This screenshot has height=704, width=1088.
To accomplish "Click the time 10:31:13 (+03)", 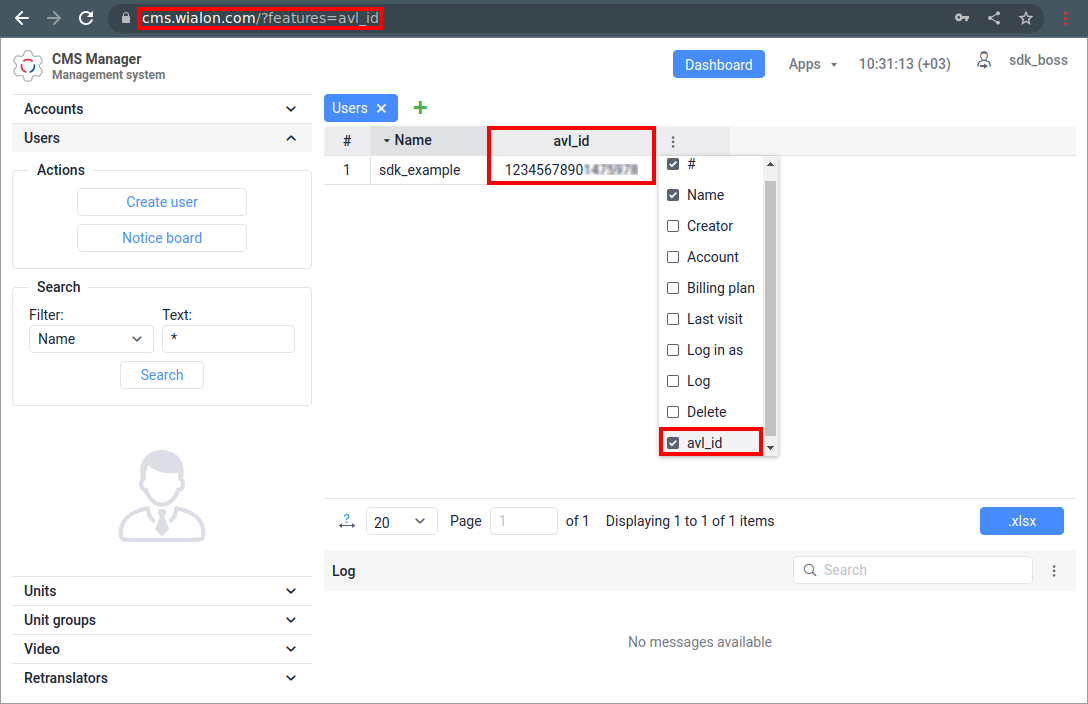I will (904, 65).
